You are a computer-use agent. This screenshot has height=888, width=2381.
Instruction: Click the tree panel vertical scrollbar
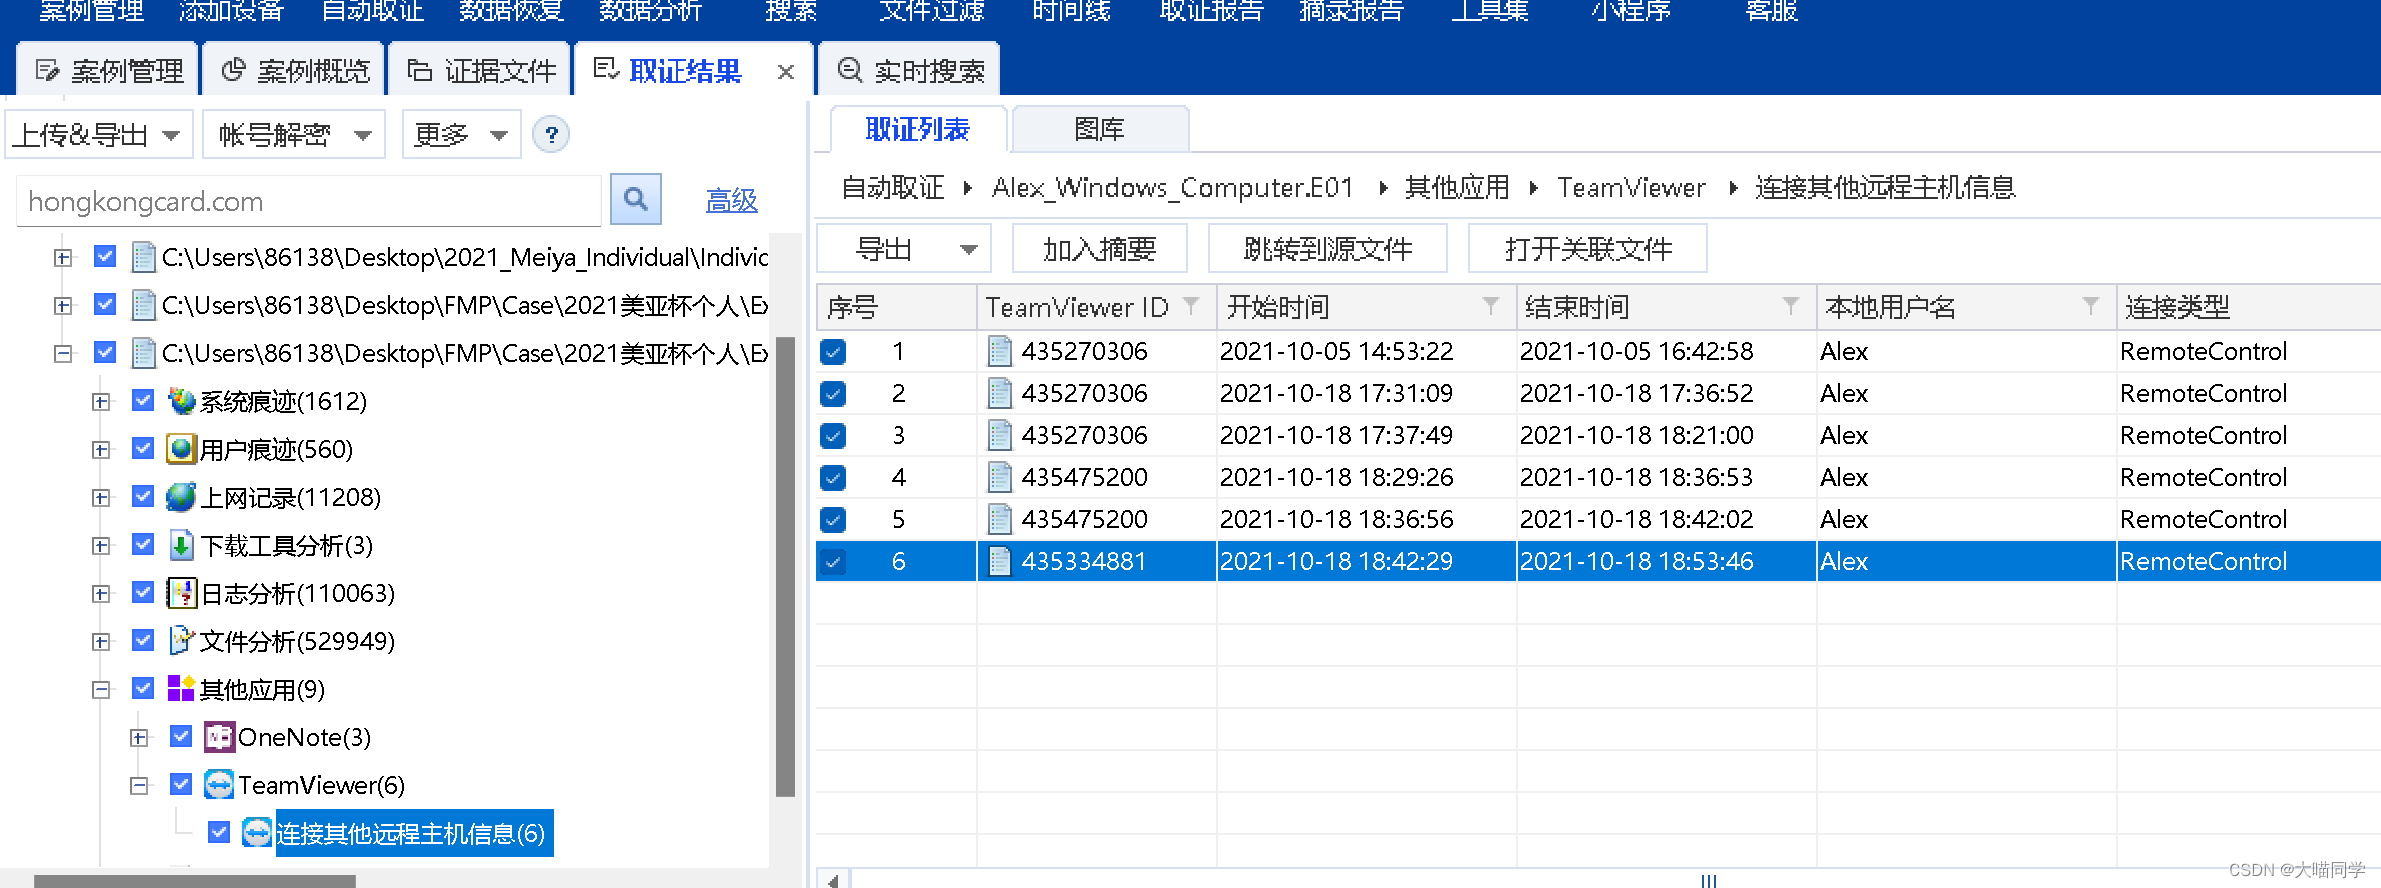785,567
